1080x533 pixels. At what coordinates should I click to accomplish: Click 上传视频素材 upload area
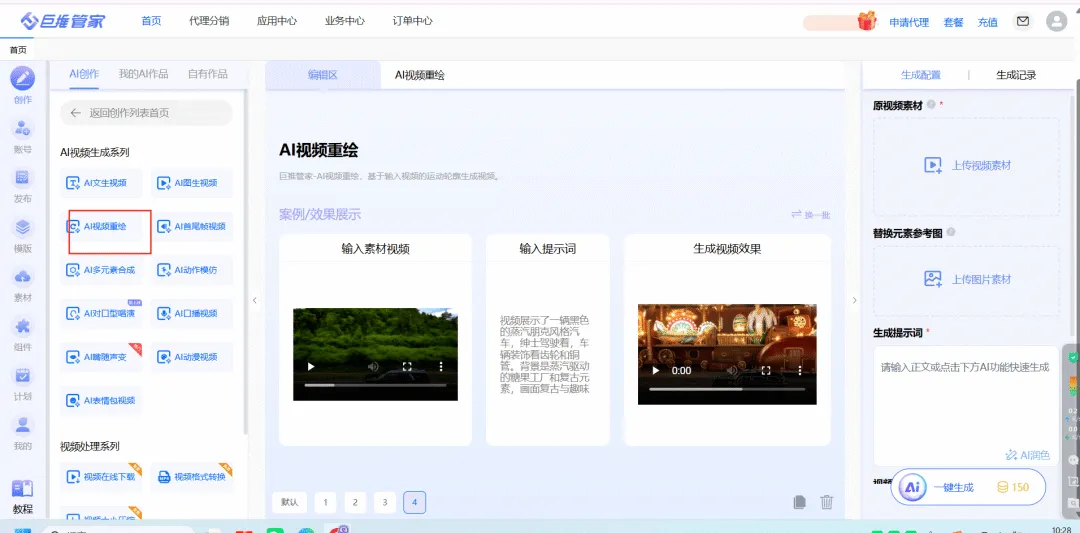click(966, 167)
